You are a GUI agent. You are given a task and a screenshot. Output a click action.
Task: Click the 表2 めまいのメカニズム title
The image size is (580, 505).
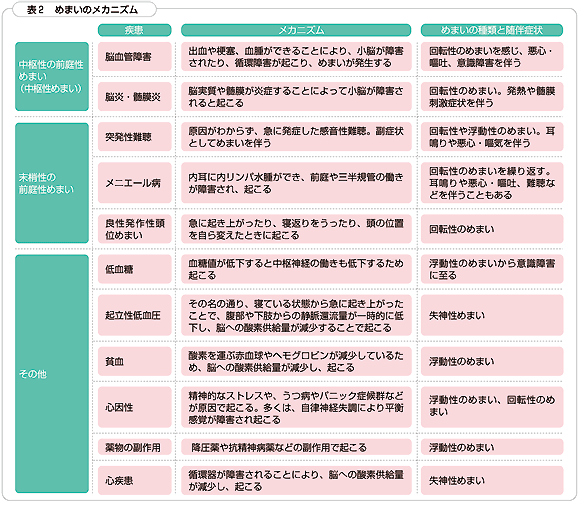click(x=82, y=10)
